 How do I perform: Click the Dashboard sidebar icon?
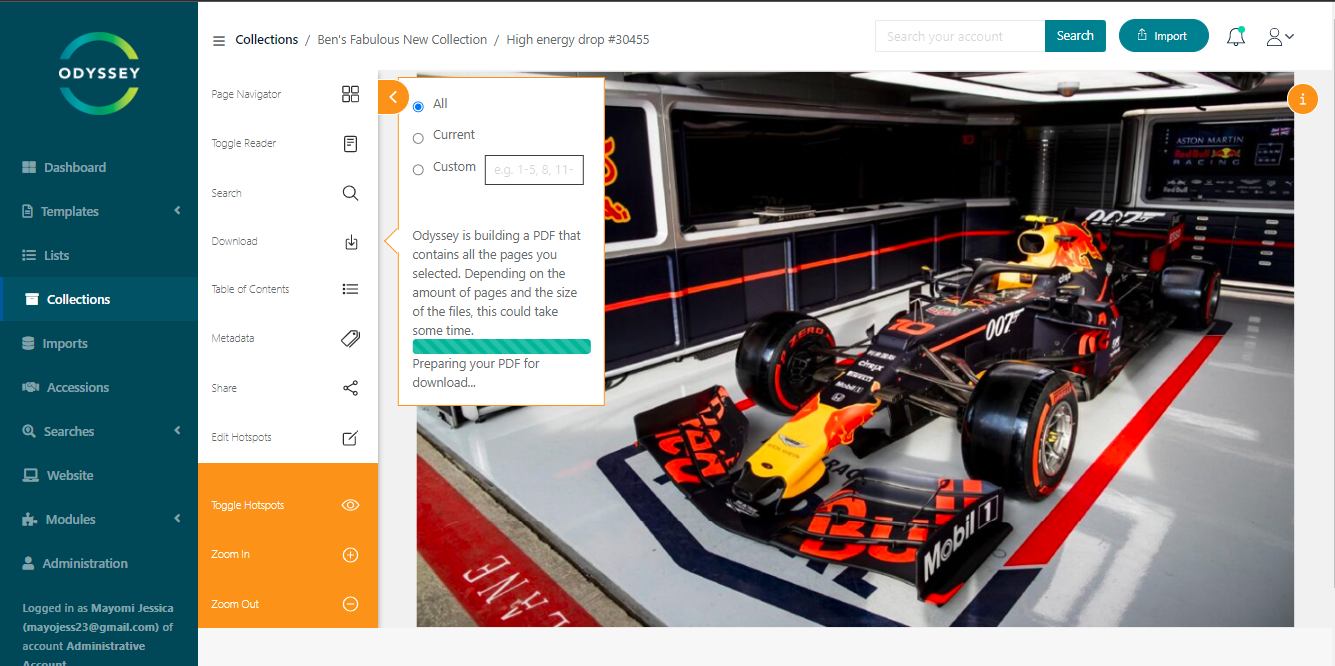[x=29, y=168]
